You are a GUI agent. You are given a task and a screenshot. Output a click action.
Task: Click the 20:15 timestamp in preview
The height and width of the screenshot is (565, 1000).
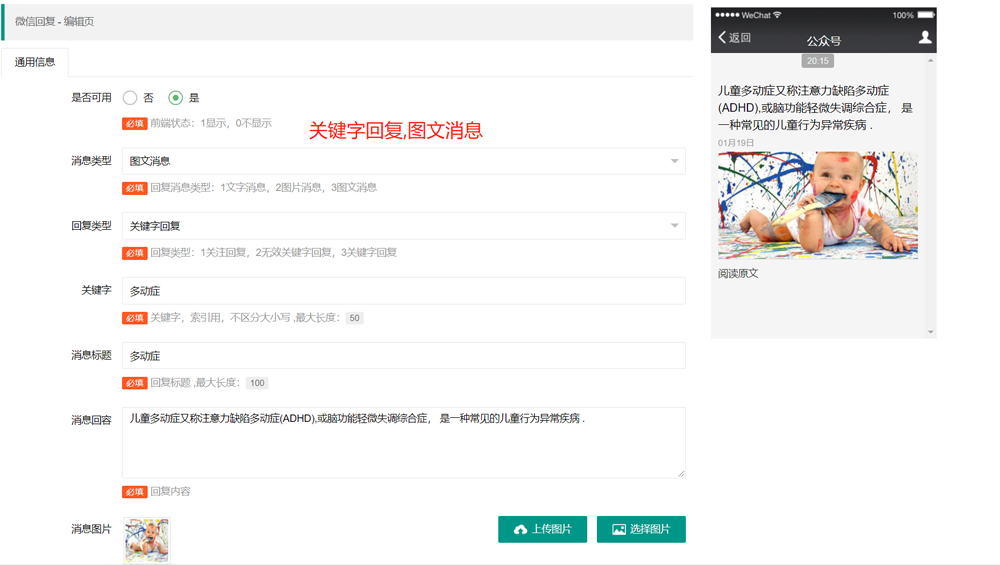point(818,61)
